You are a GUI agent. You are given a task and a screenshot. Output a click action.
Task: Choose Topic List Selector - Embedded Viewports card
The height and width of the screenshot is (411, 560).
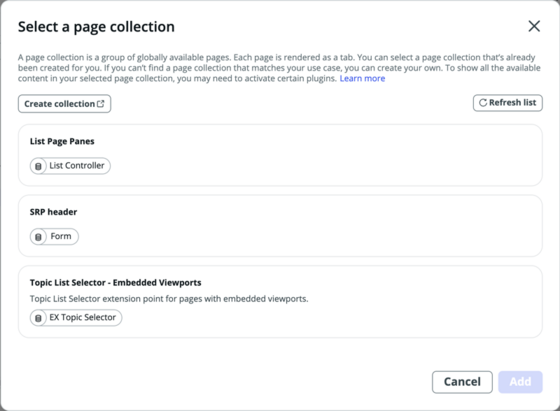[280, 301]
